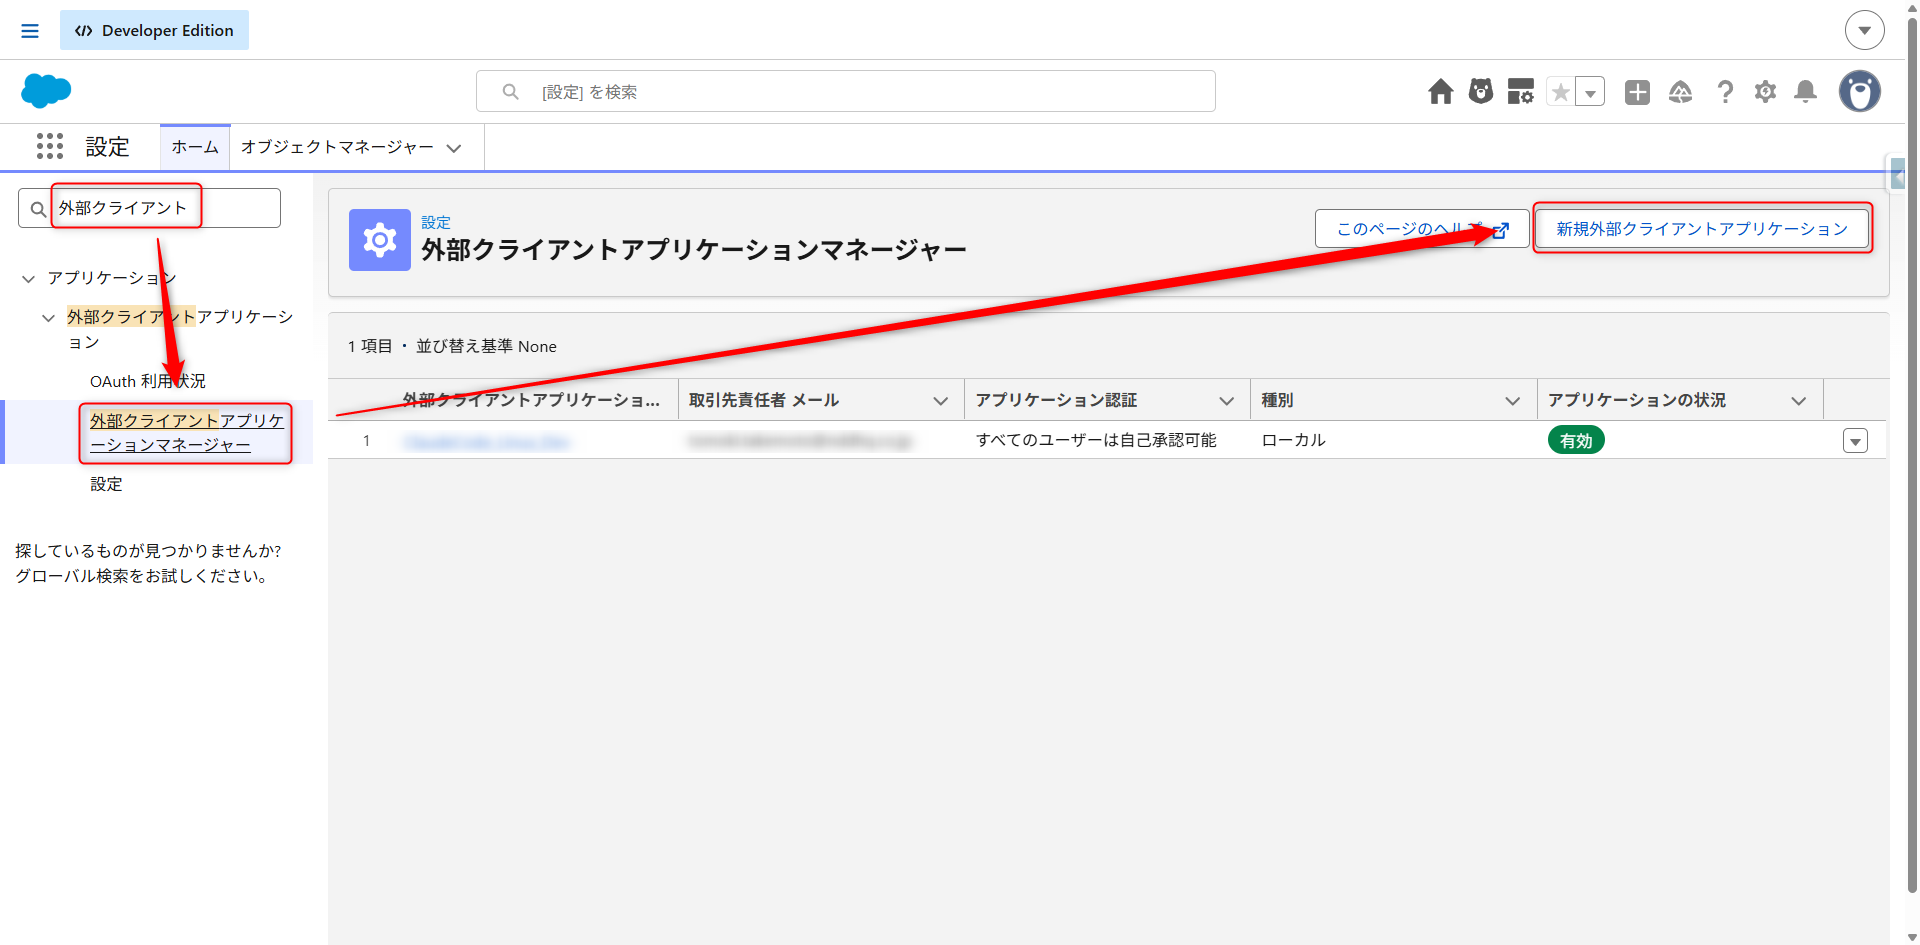Image resolution: width=1920 pixels, height=945 pixels.
Task: Select the アプリケーション sidebar node
Action: point(112,278)
